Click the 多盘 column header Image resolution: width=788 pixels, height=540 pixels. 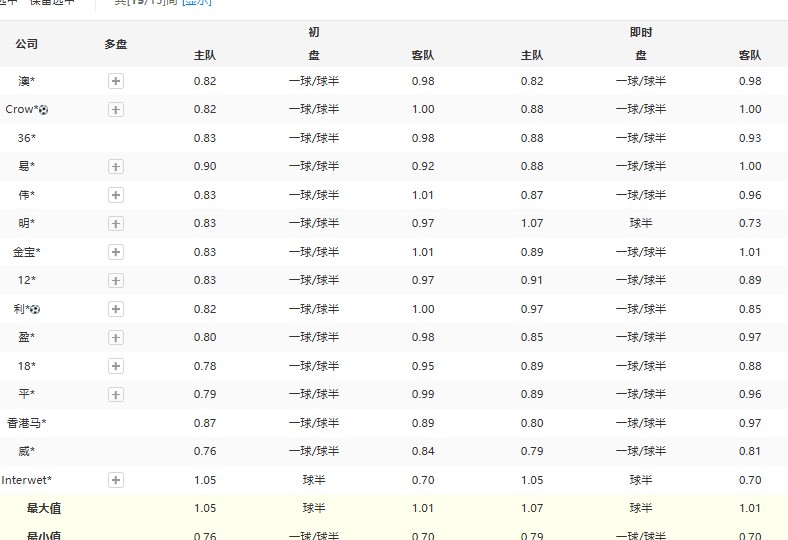tap(116, 44)
